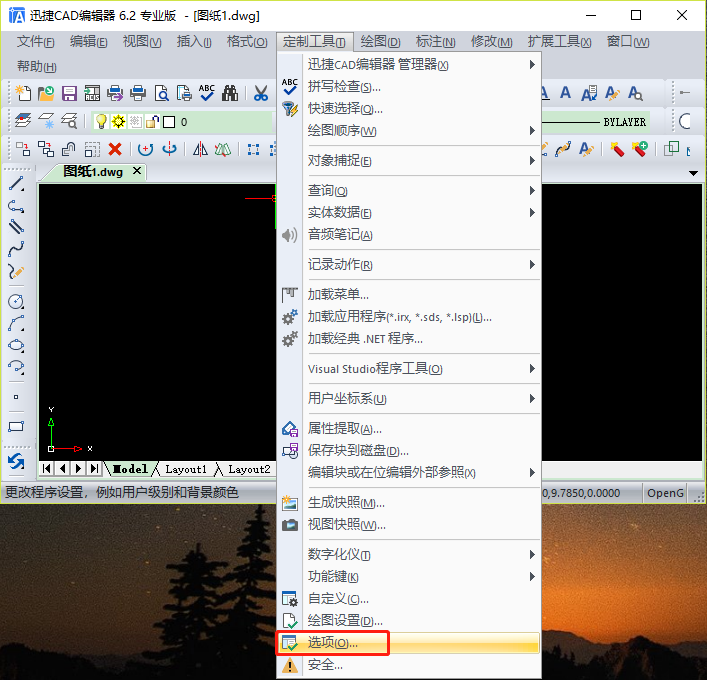Toggle layer lightbulb on/off icon
Image resolution: width=707 pixels, height=680 pixels.
pyautogui.click(x=101, y=121)
